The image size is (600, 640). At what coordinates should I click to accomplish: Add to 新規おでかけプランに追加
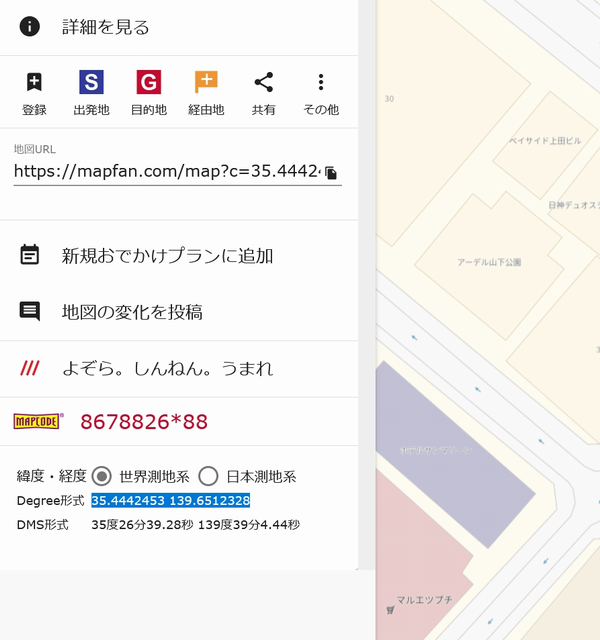click(167, 255)
